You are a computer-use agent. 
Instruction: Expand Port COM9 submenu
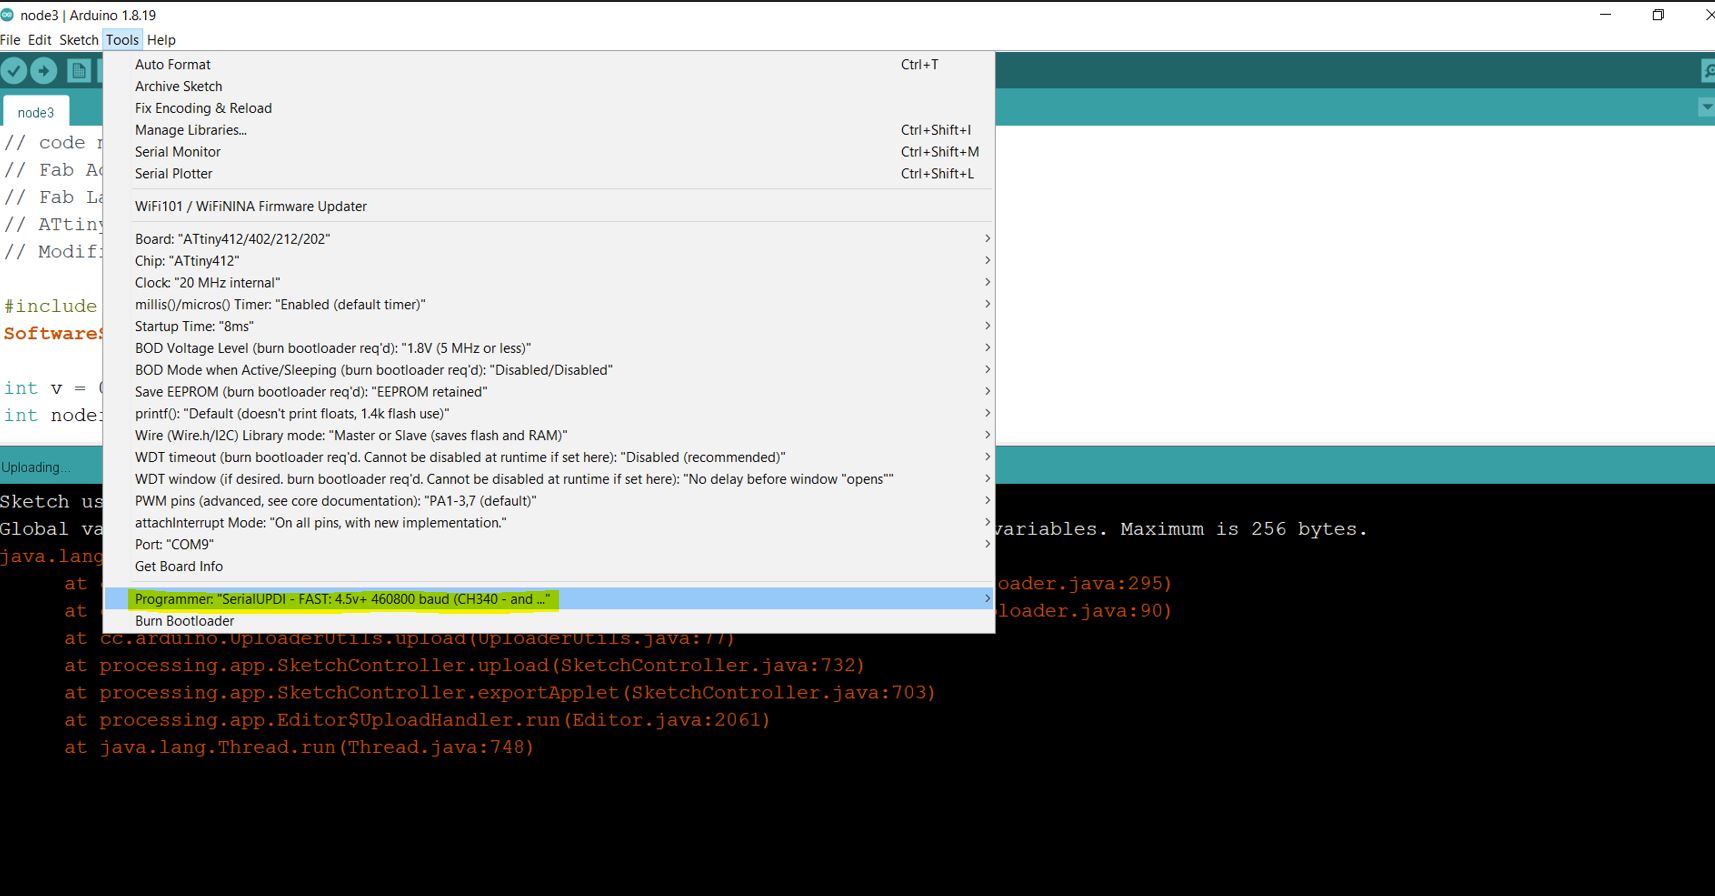(x=549, y=544)
